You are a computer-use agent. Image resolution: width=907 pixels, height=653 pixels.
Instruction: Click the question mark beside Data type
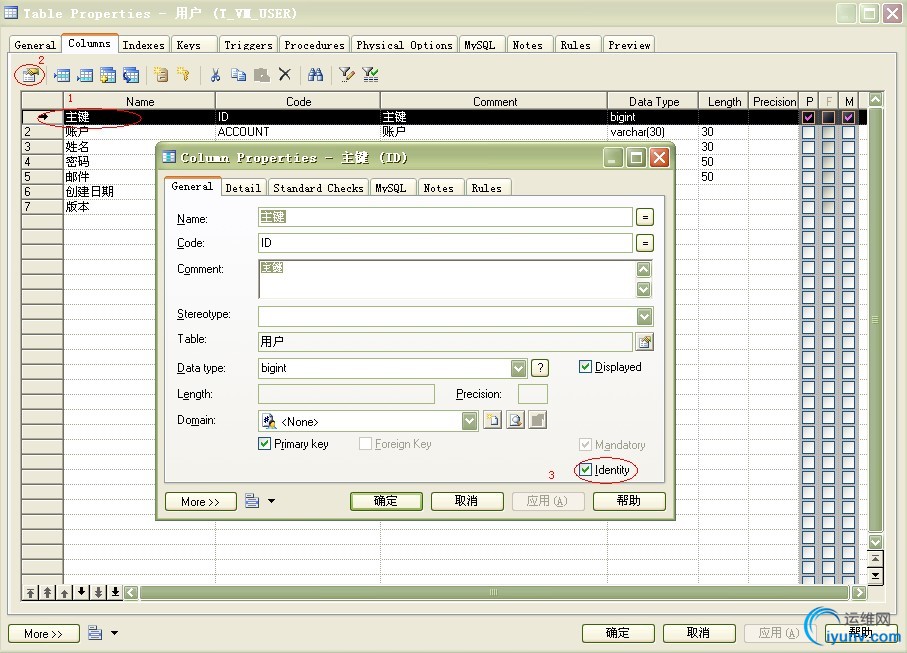coord(540,368)
